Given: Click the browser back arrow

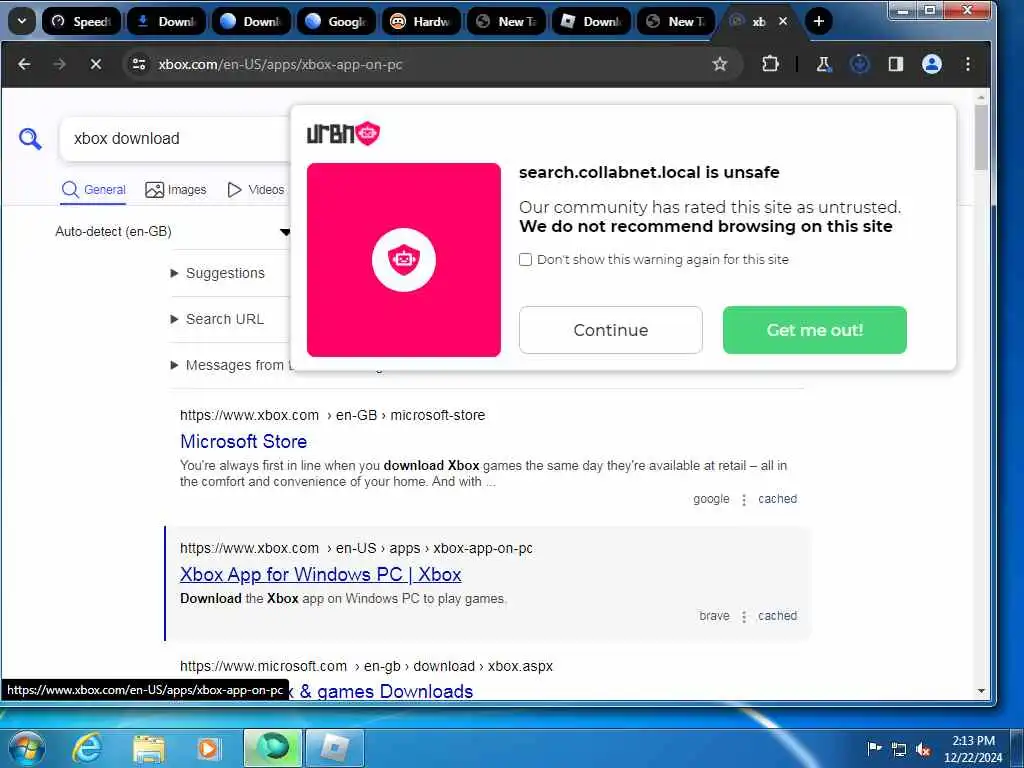Looking at the screenshot, I should click(x=24, y=64).
